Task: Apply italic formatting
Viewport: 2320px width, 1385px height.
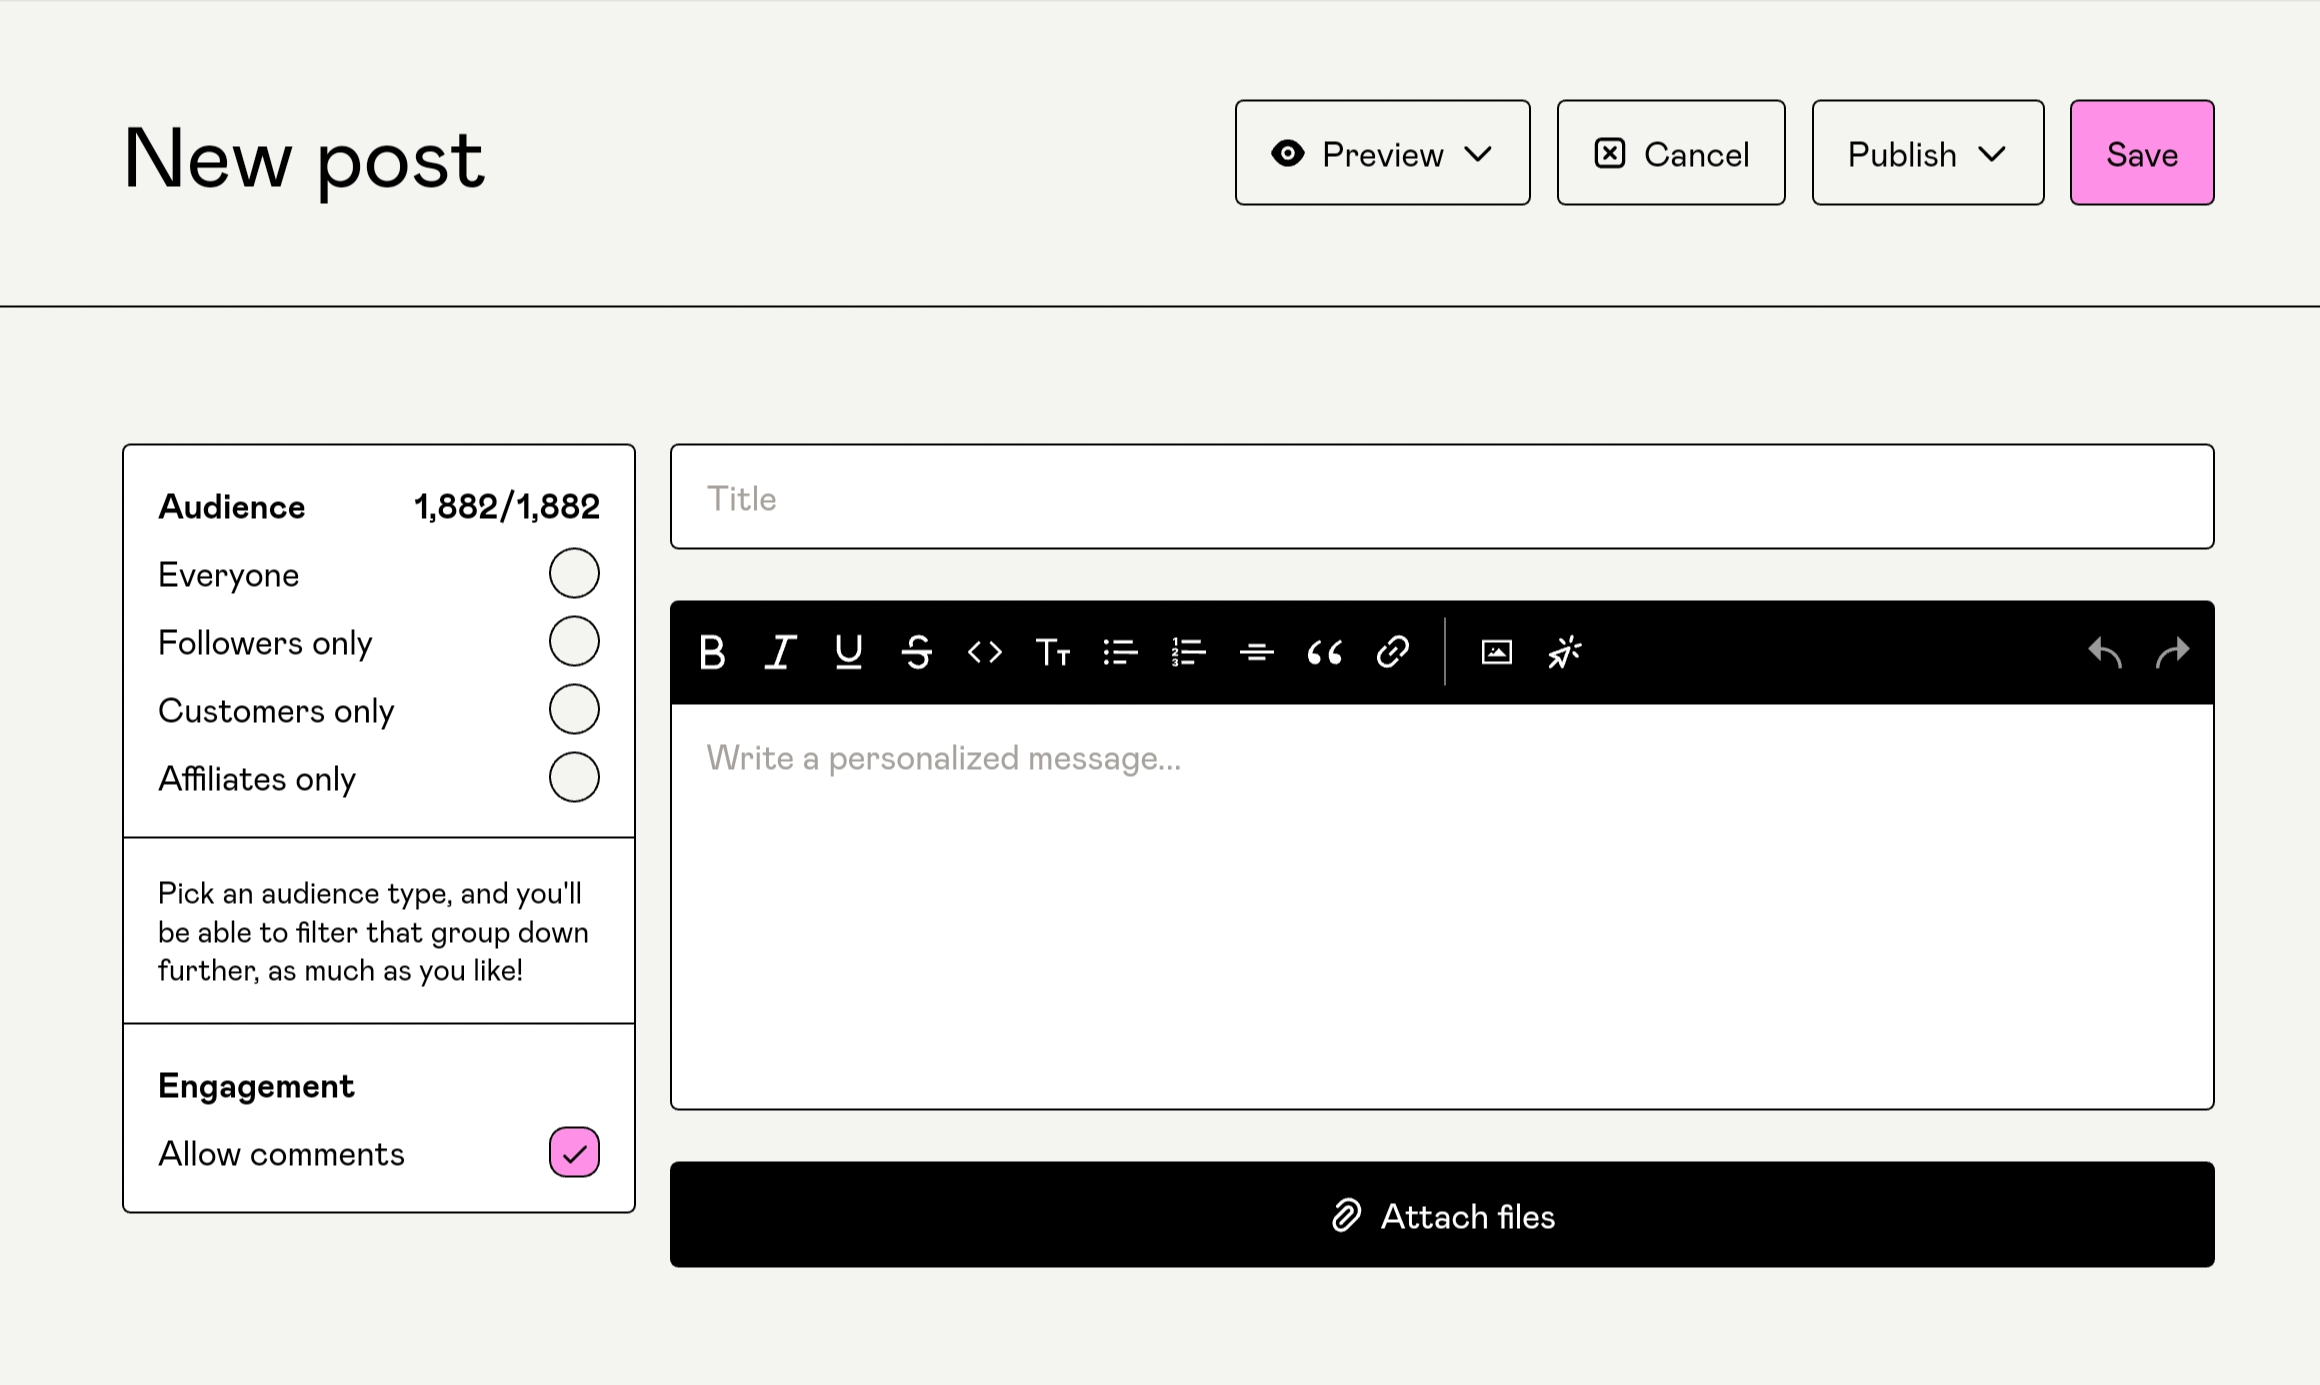Action: [x=780, y=653]
